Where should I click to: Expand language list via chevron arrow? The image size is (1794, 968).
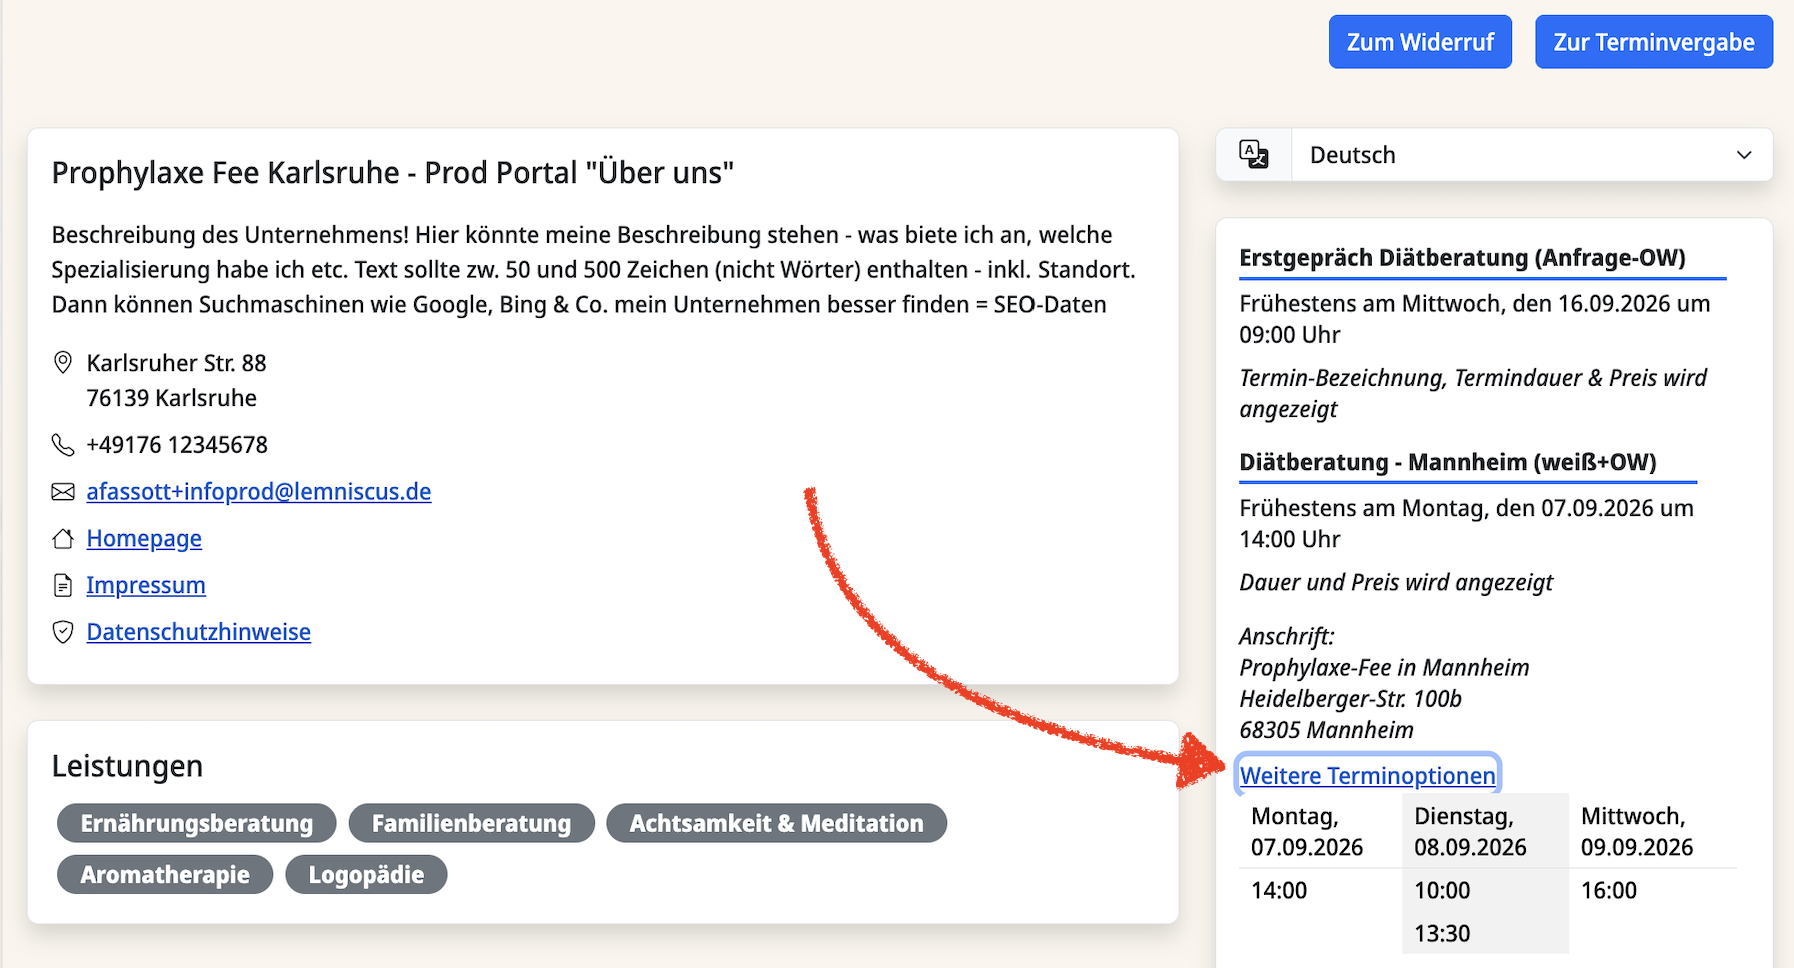pyautogui.click(x=1744, y=155)
